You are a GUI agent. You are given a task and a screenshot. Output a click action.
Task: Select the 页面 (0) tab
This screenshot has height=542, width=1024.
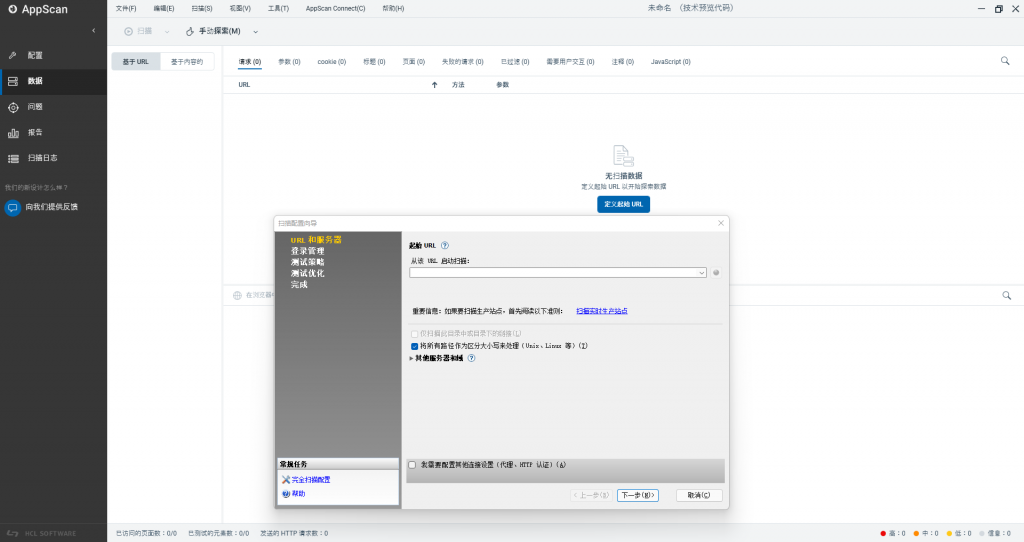[413, 61]
